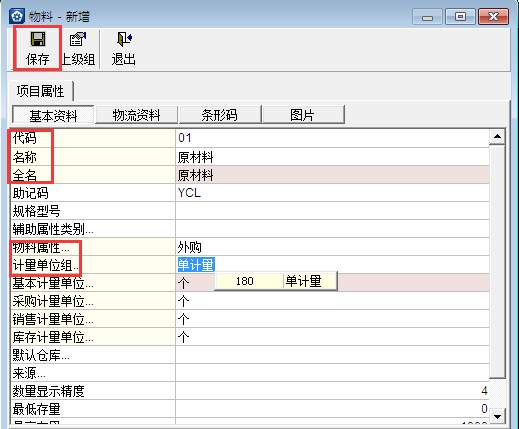The width and height of the screenshot is (519, 429).
Task: Click the 采购计量单位 label
Action: (53, 301)
